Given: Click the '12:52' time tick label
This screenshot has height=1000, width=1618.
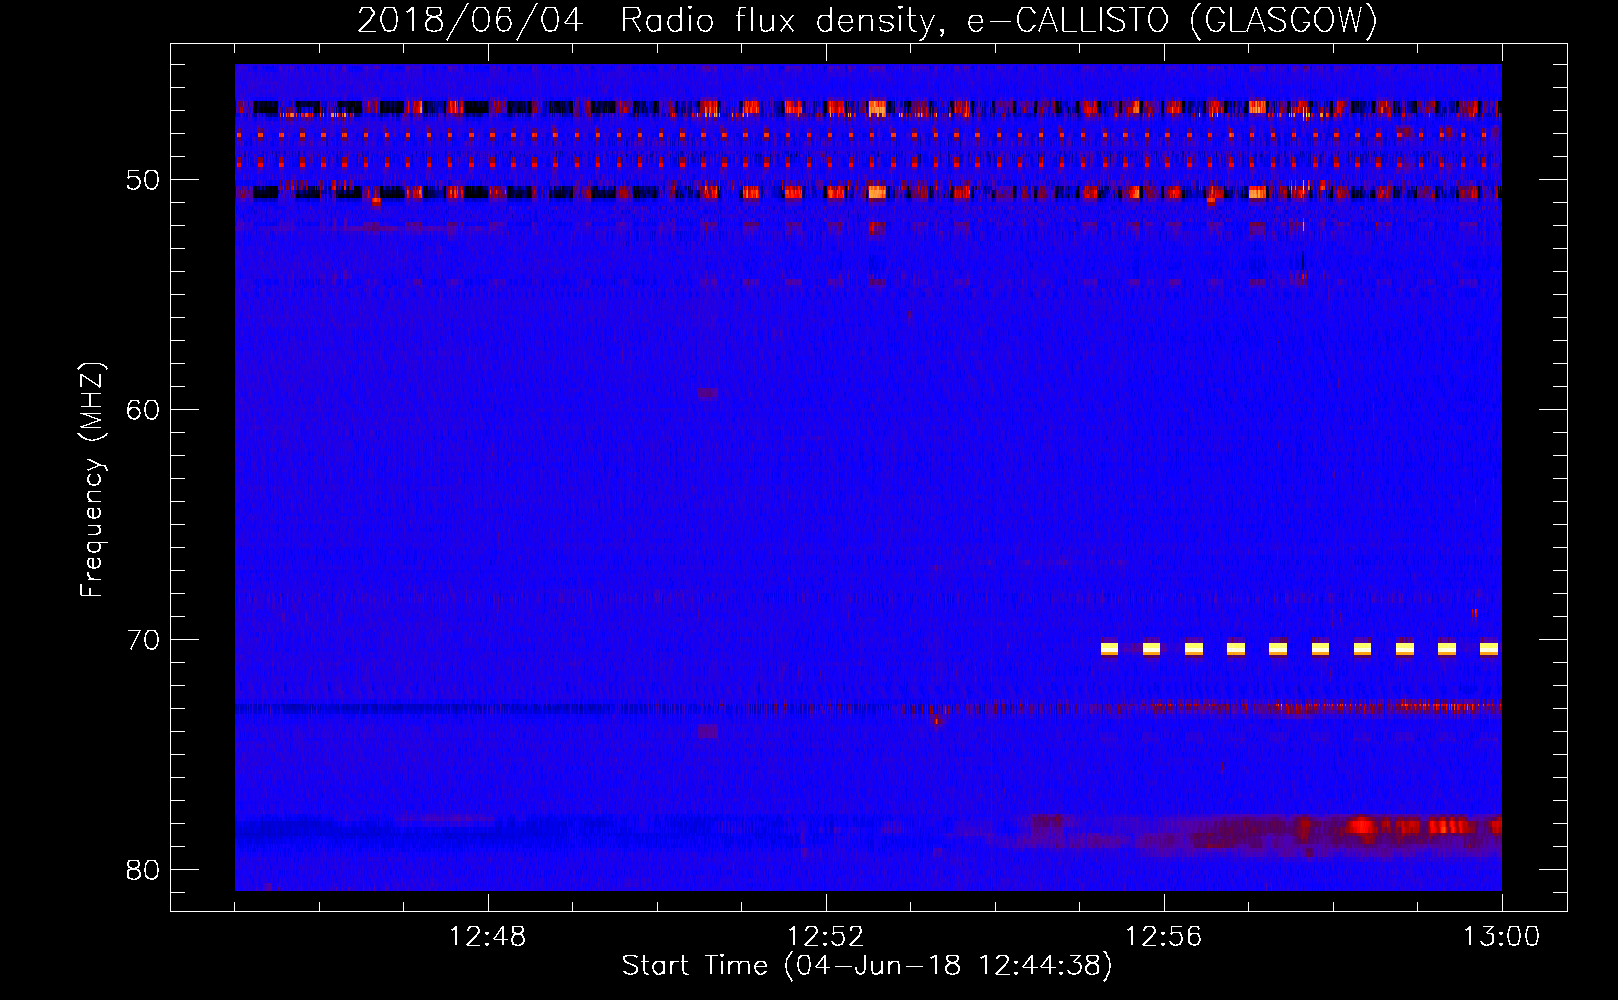Looking at the screenshot, I should tap(825, 937).
